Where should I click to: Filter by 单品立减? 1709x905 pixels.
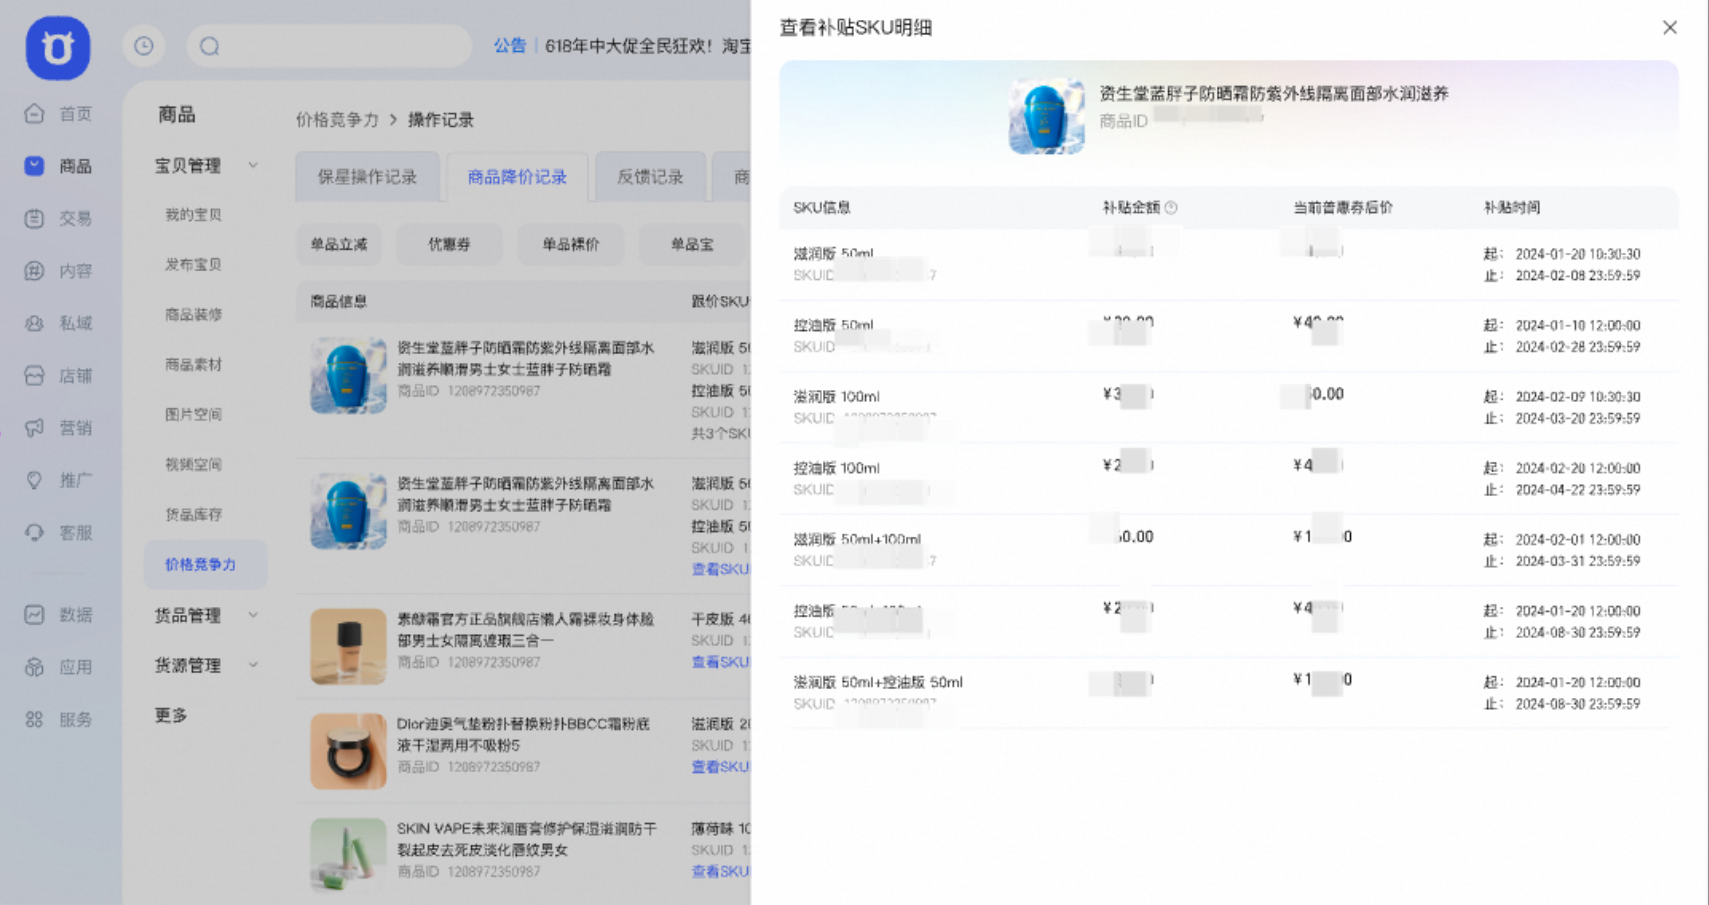(339, 244)
